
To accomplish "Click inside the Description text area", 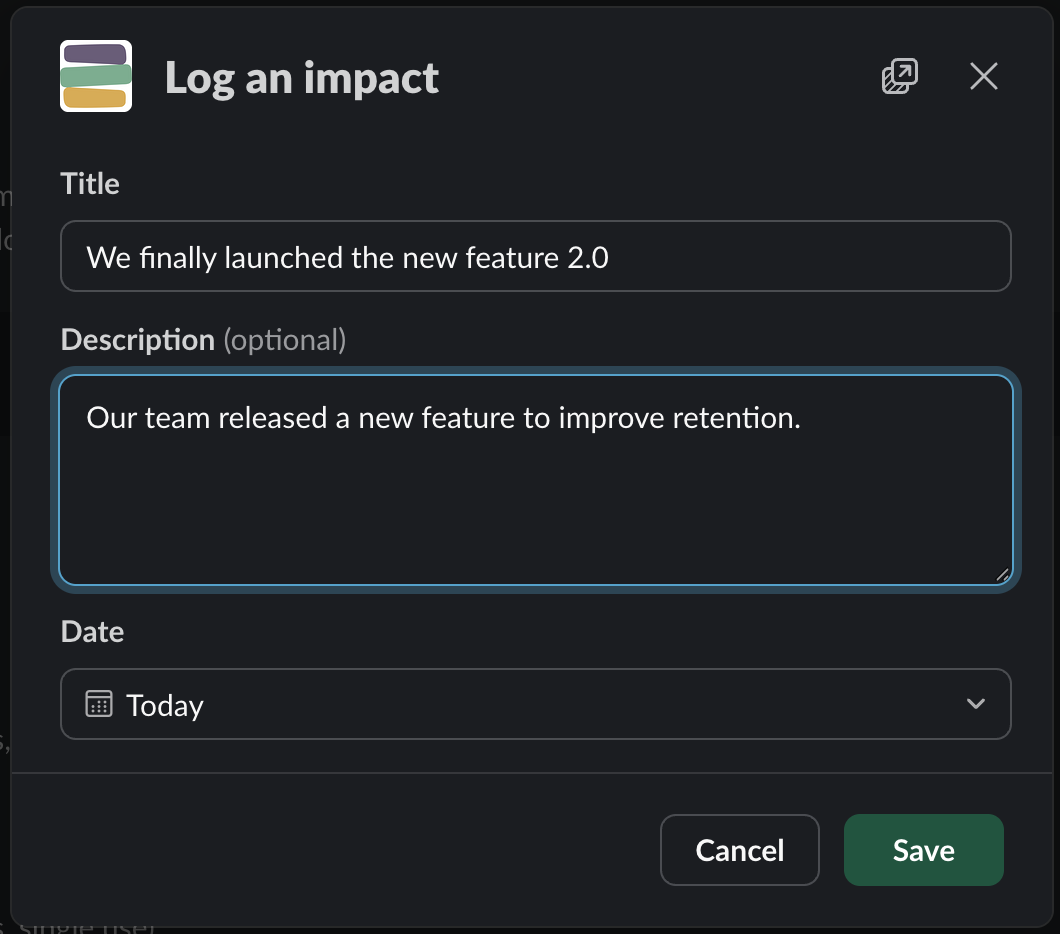I will tap(535, 480).
